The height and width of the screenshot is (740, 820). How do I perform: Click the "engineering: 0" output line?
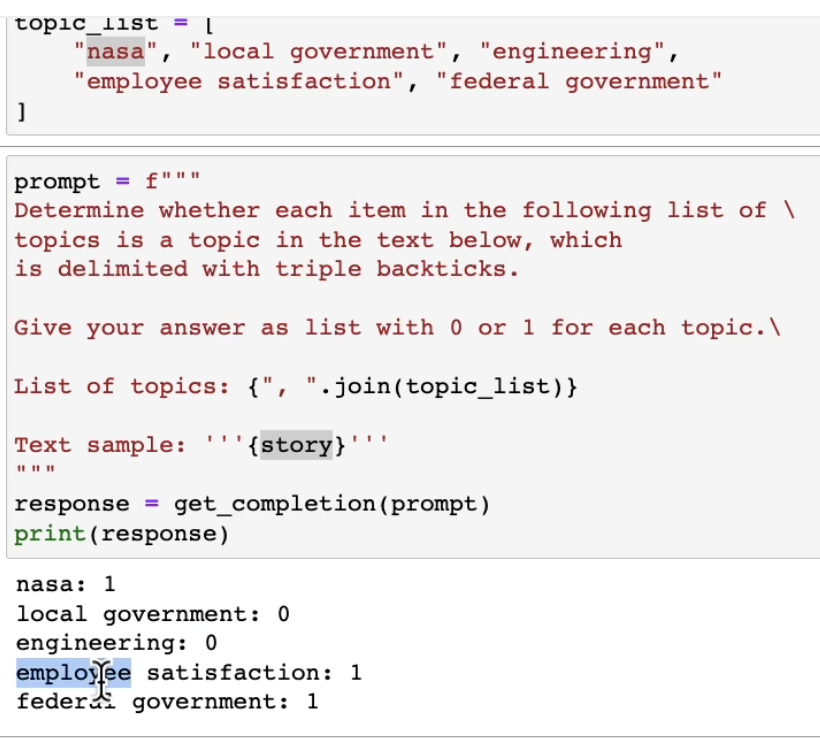point(117,643)
